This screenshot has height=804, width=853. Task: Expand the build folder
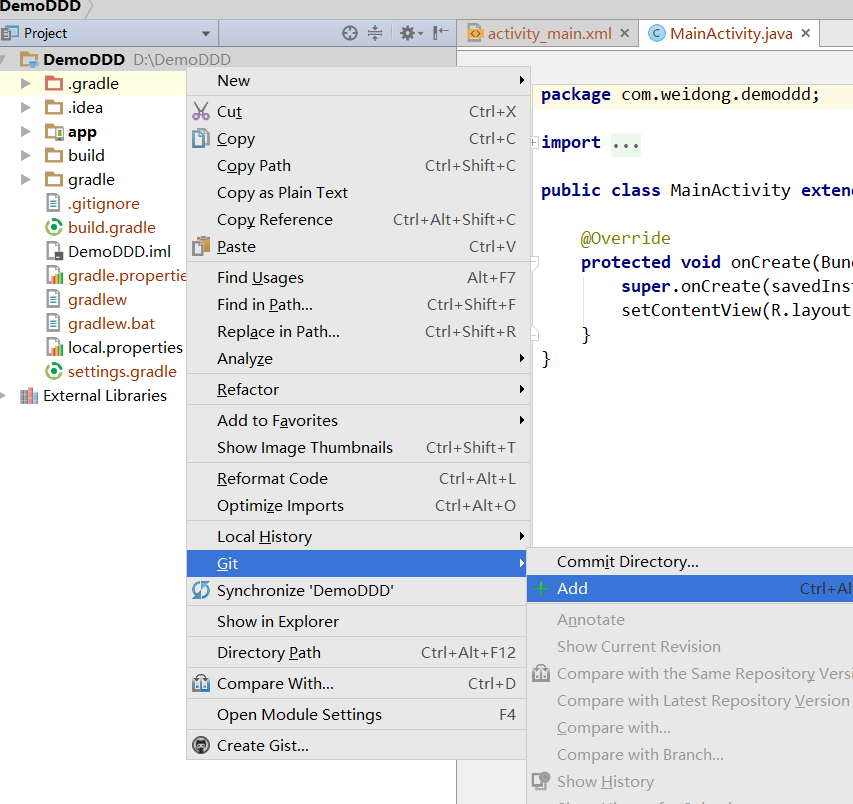[26, 155]
